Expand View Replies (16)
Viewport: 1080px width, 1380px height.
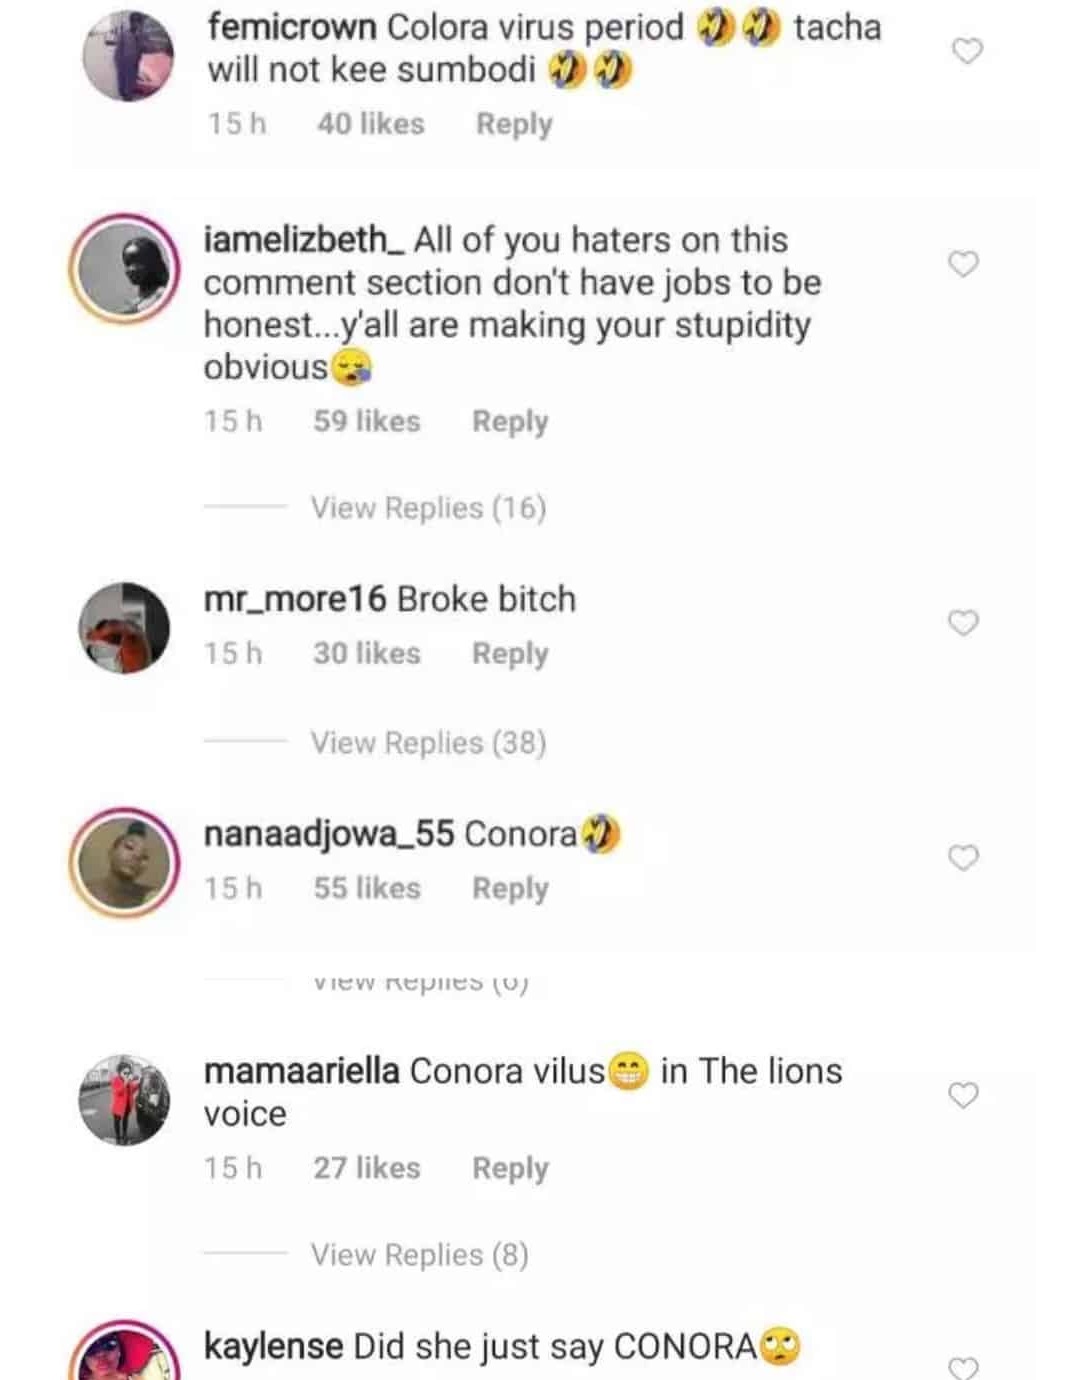(x=428, y=508)
